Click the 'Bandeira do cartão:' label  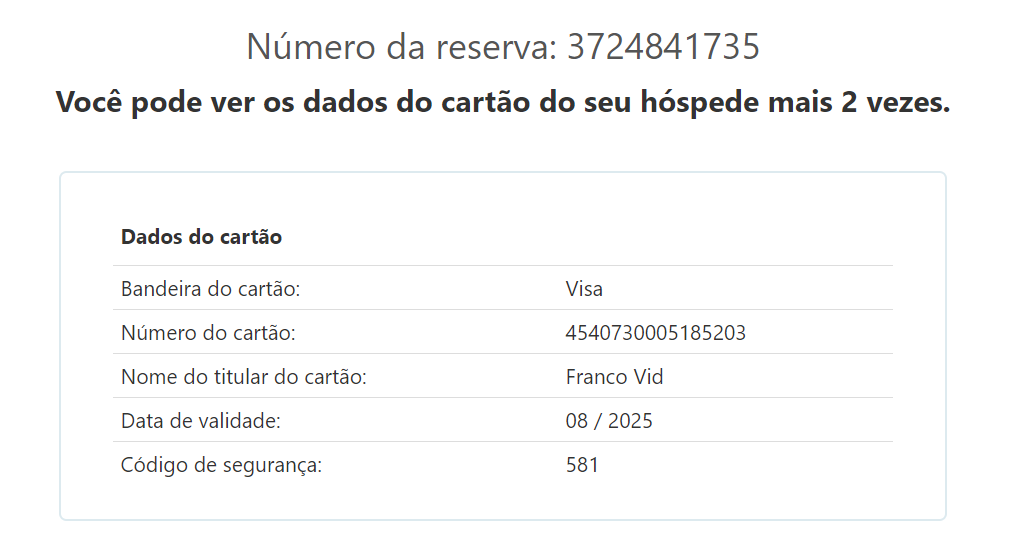click(x=210, y=289)
